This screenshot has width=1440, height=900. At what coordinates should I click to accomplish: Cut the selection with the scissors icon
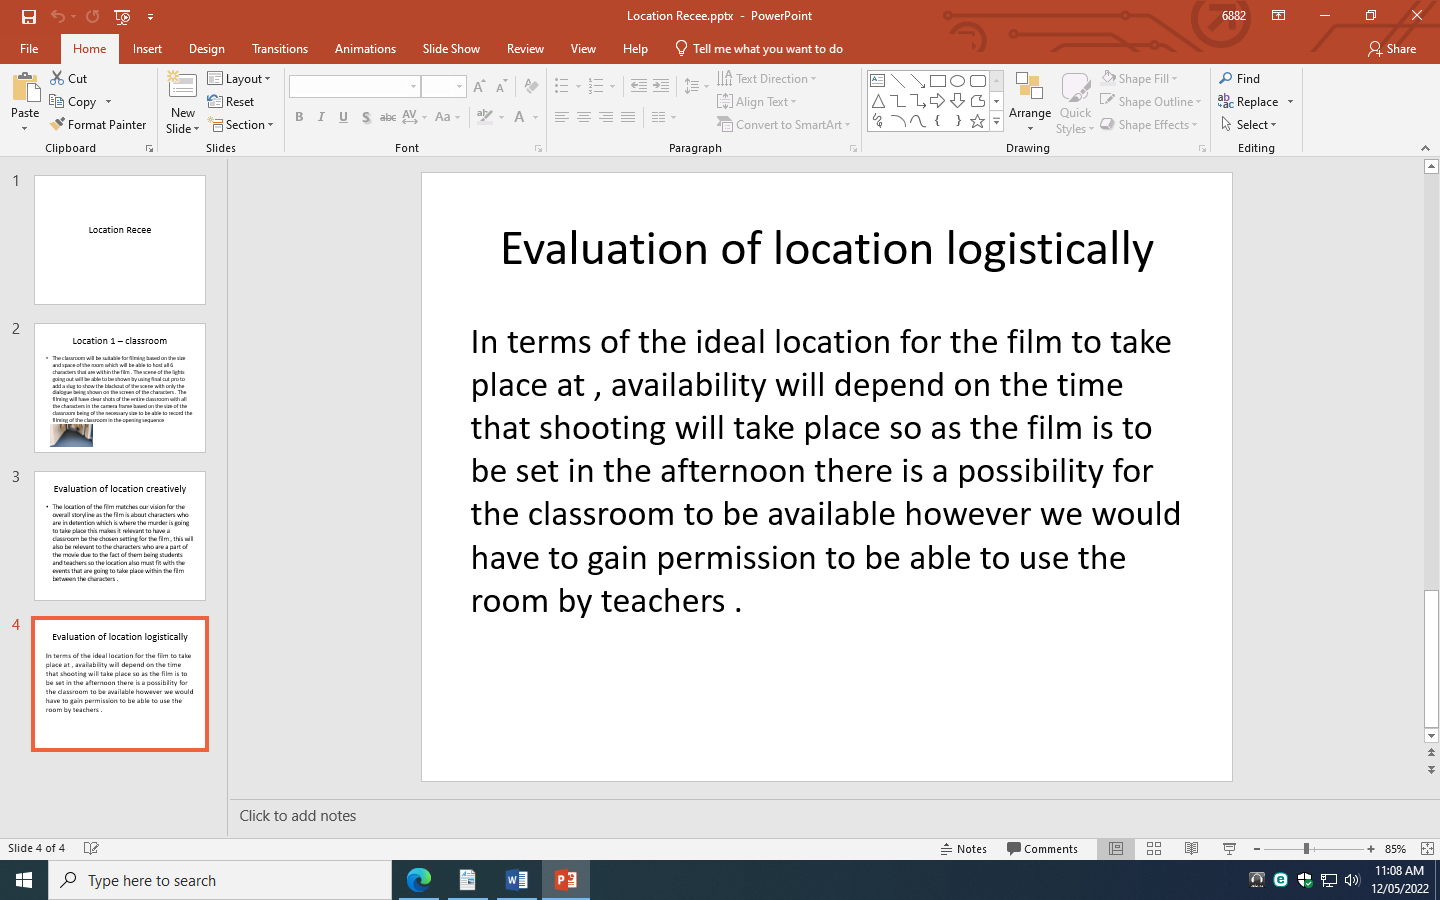click(x=69, y=79)
